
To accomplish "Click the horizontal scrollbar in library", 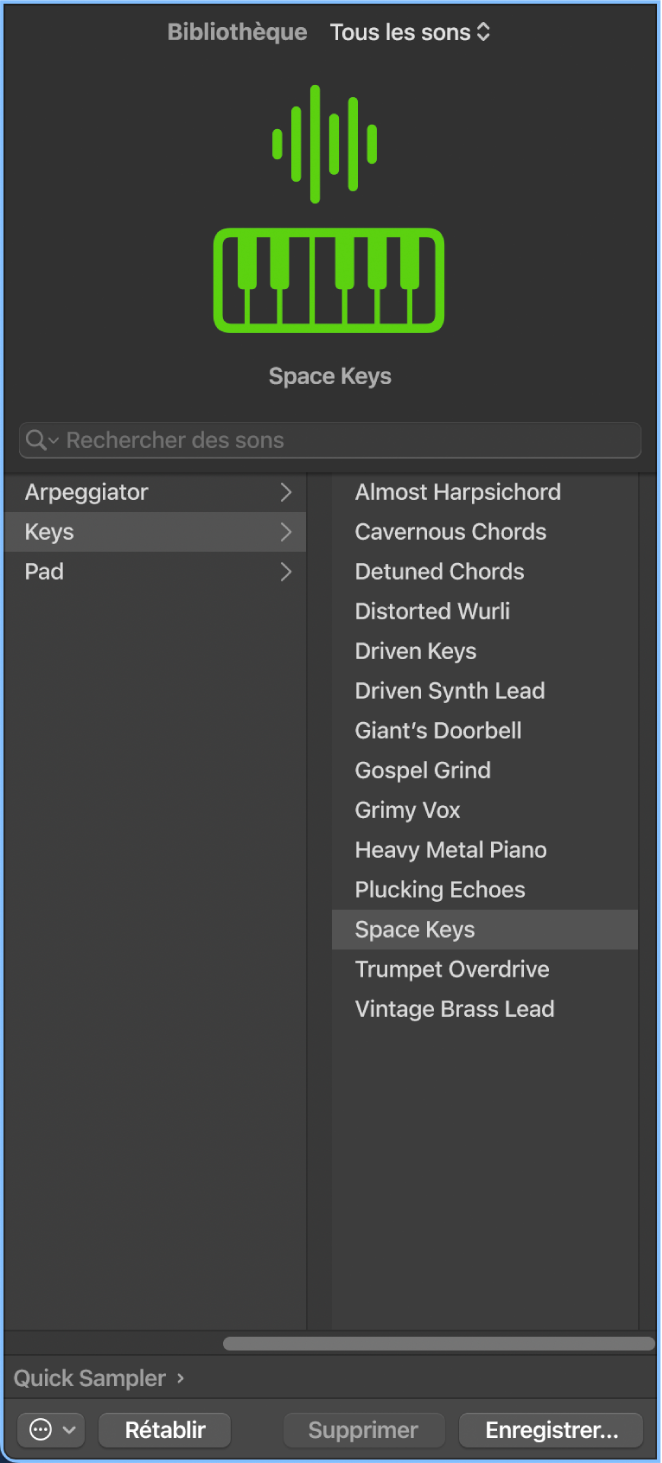I will (x=438, y=1344).
